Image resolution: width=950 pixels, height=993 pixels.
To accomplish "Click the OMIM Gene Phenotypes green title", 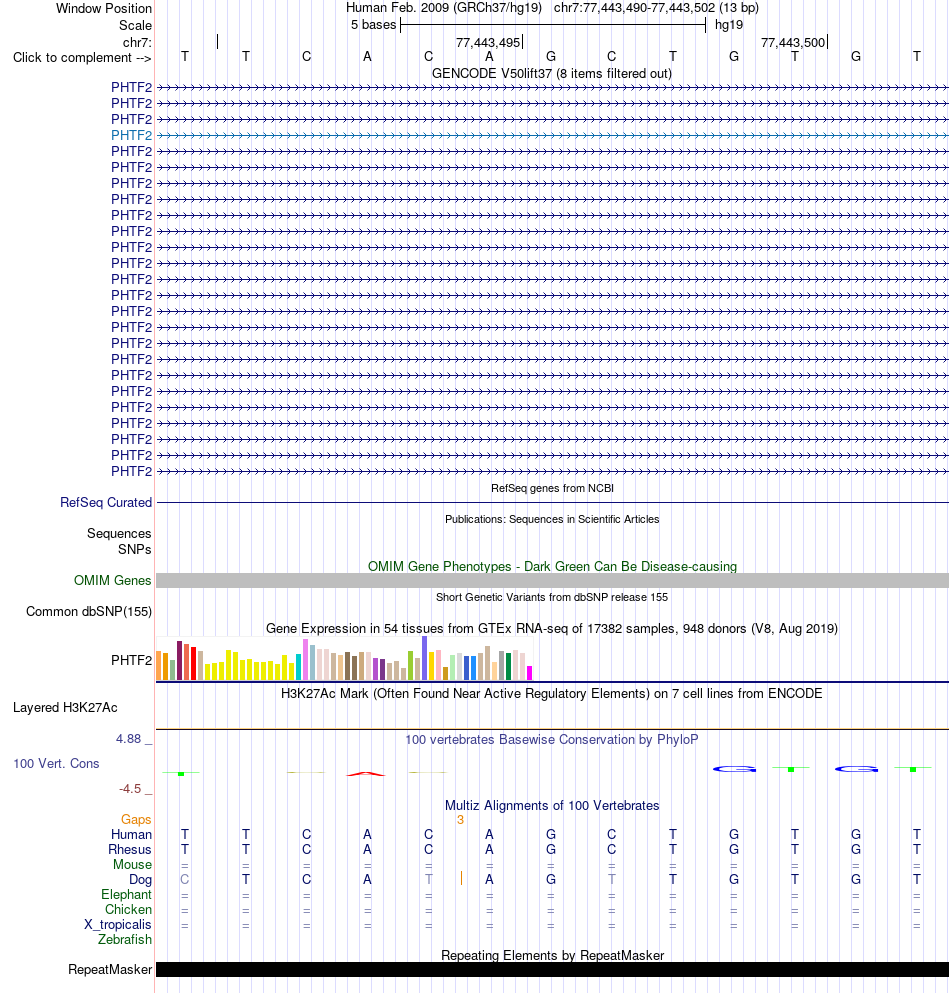I will click(552, 566).
